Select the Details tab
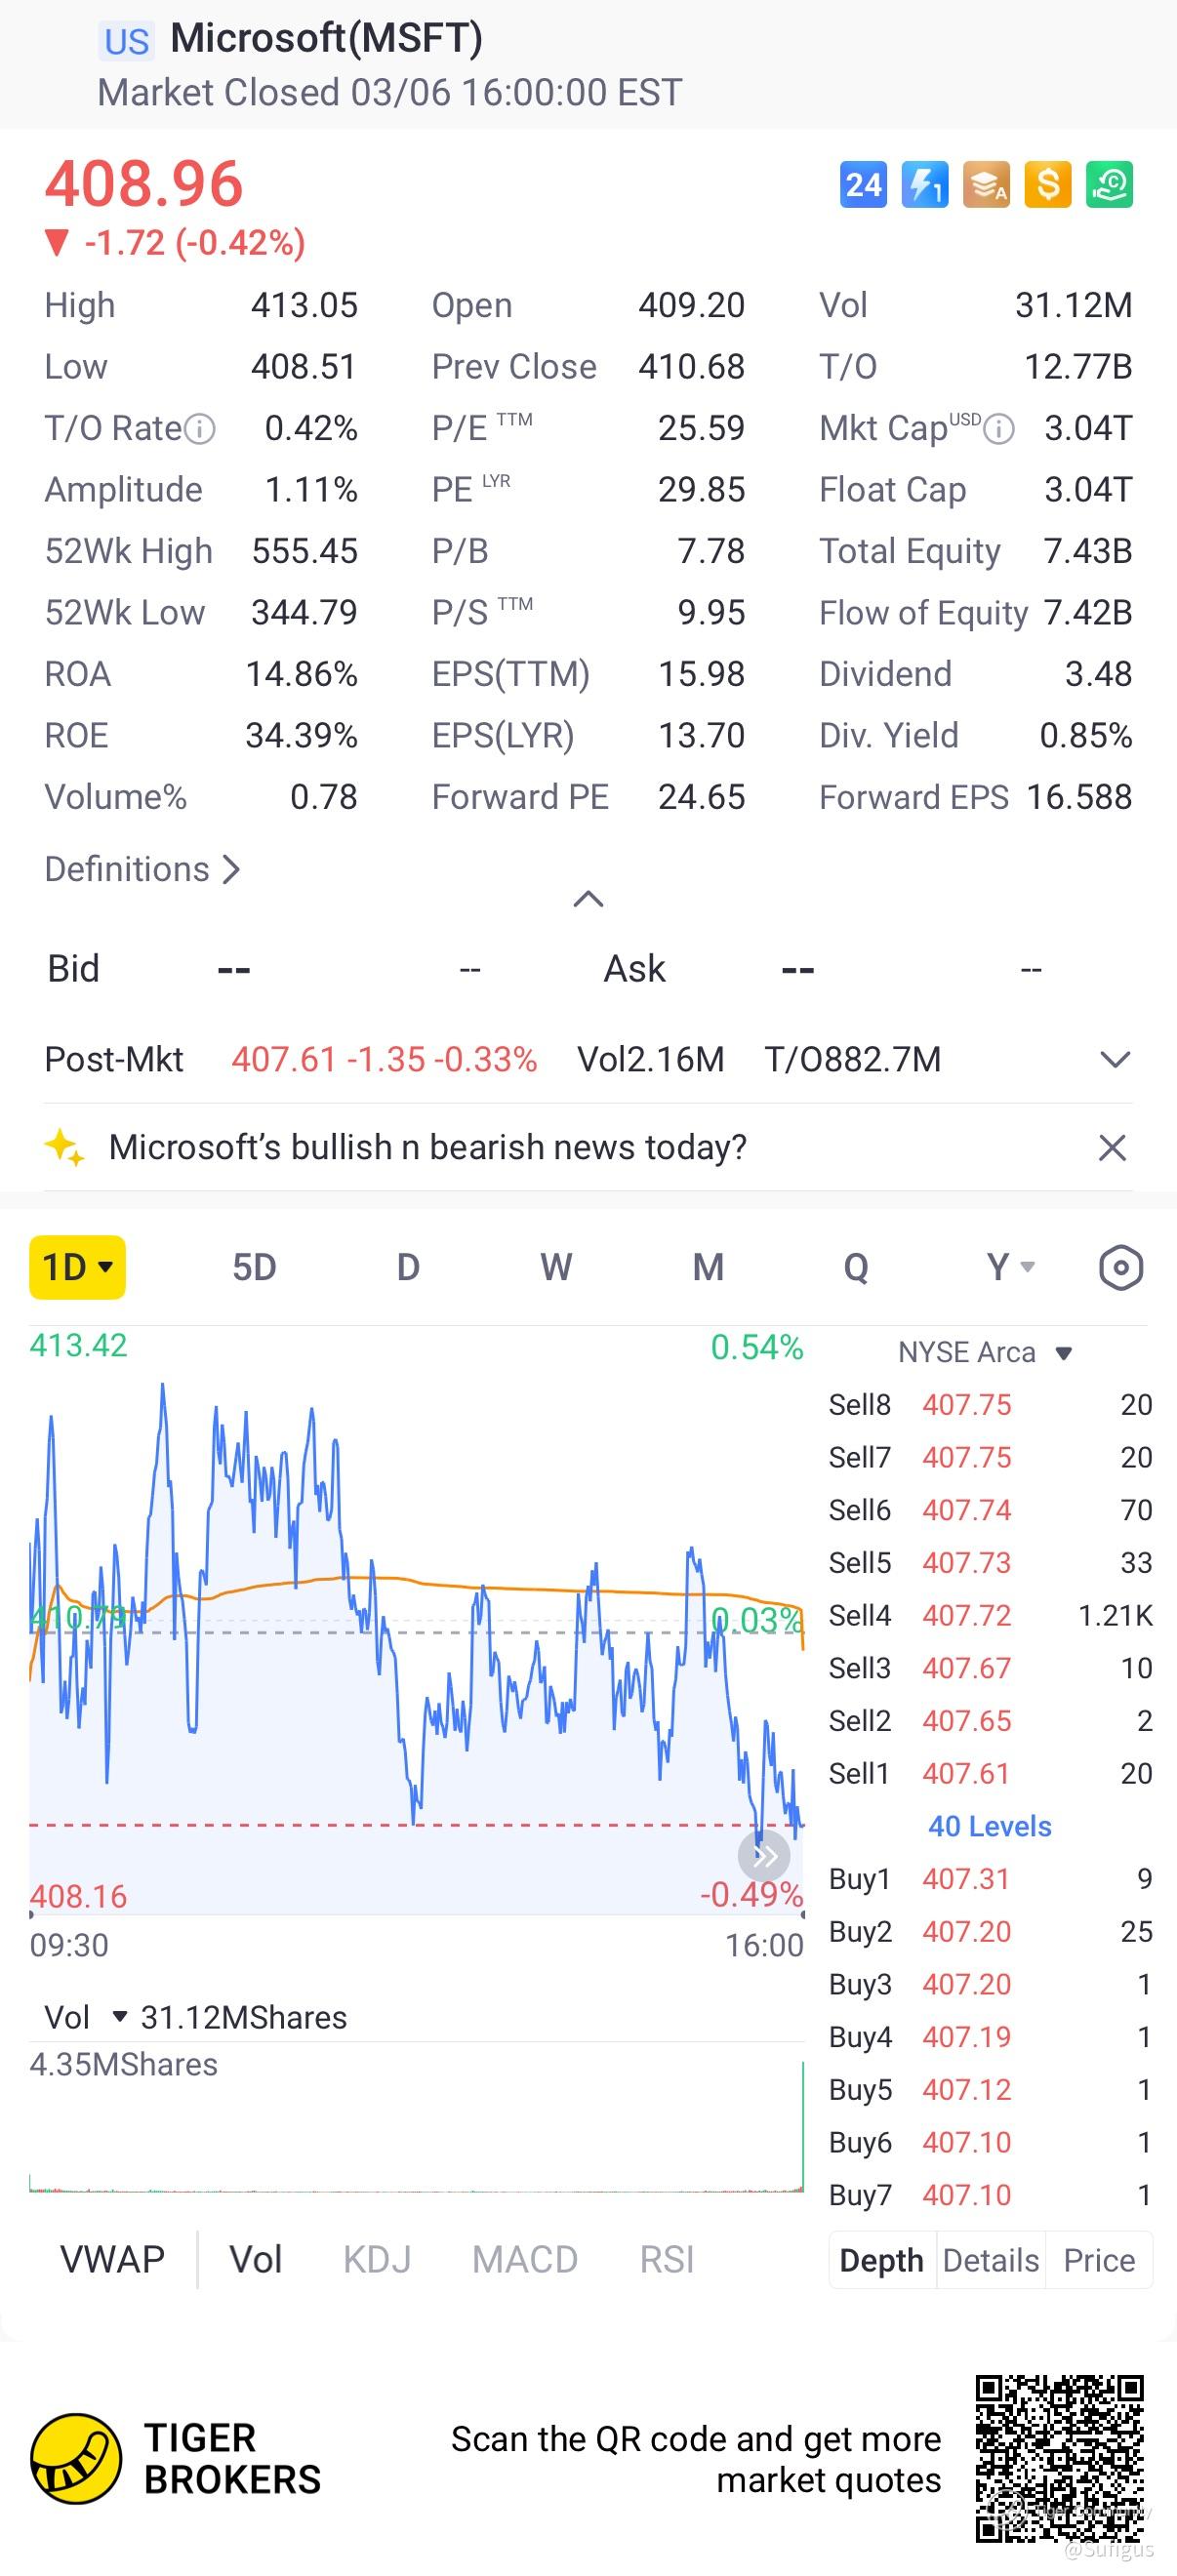This screenshot has width=1177, height=2576. (991, 2260)
